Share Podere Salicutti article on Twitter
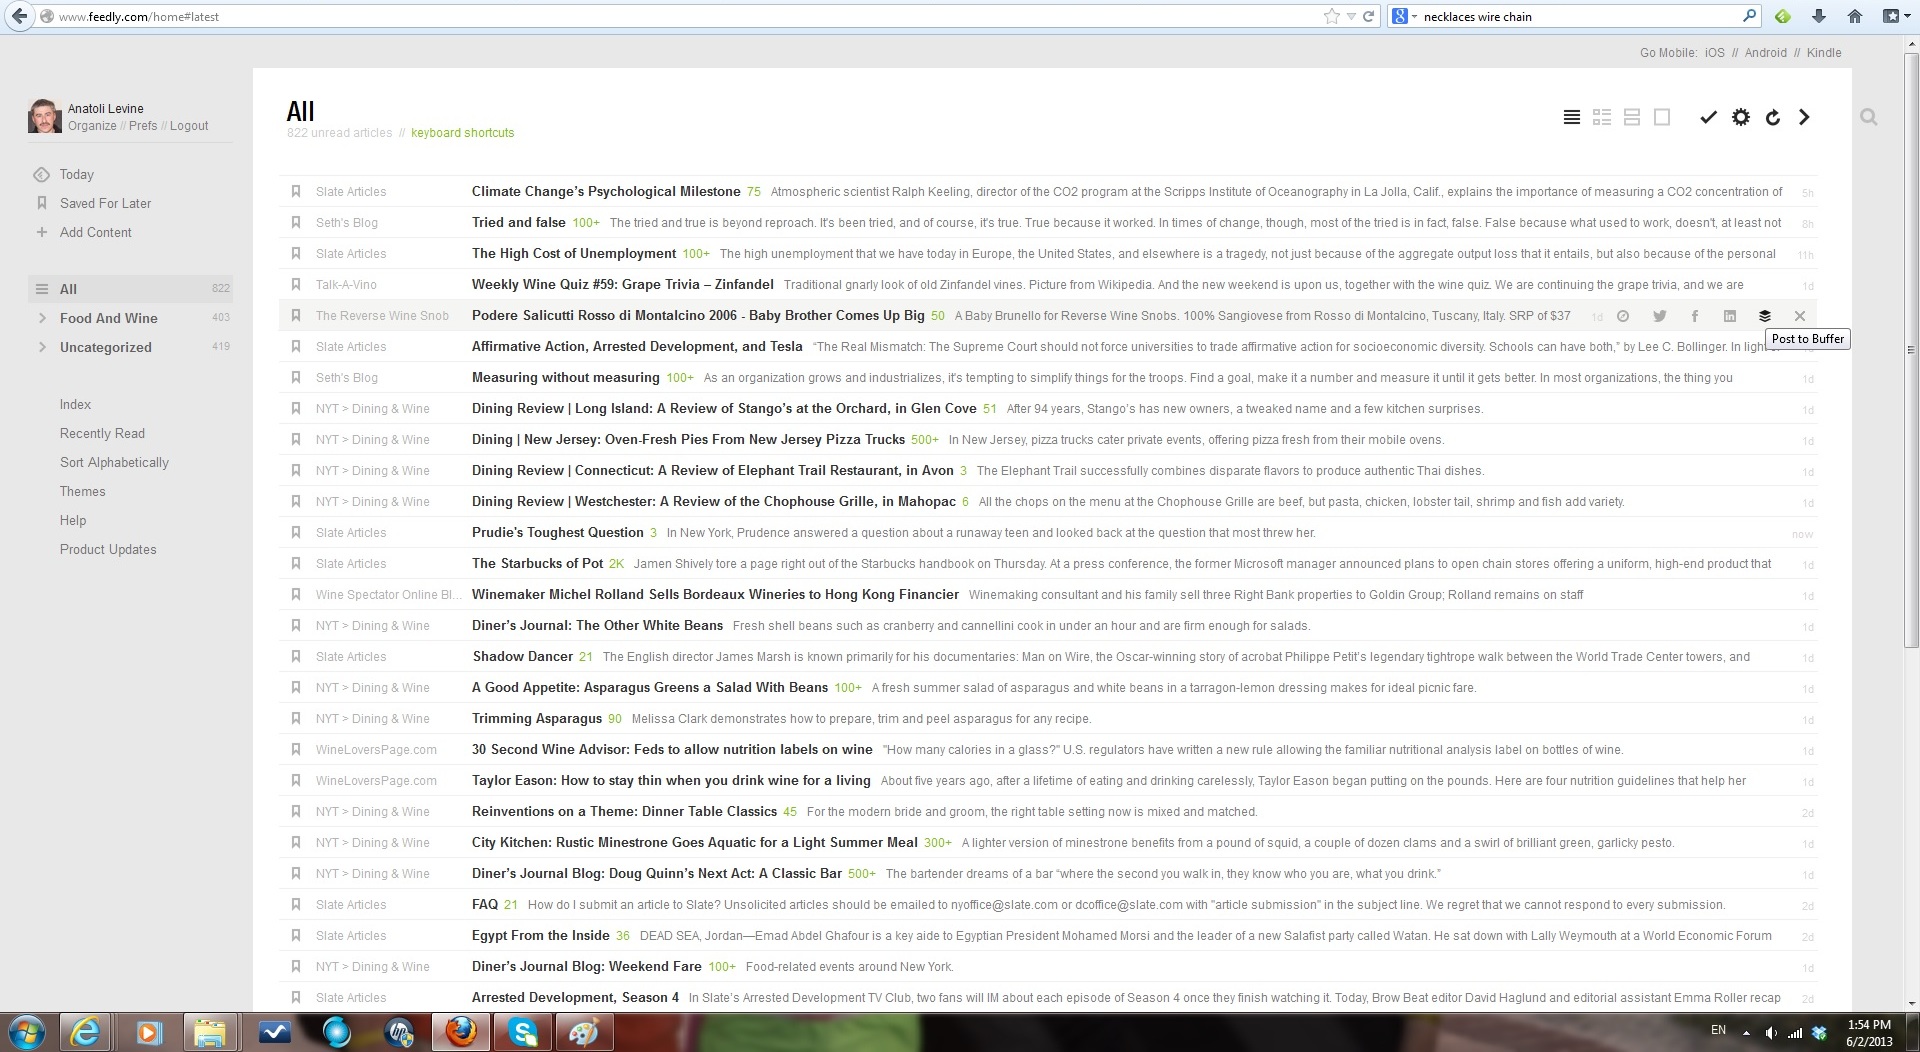Image resolution: width=1920 pixels, height=1052 pixels. click(x=1660, y=316)
